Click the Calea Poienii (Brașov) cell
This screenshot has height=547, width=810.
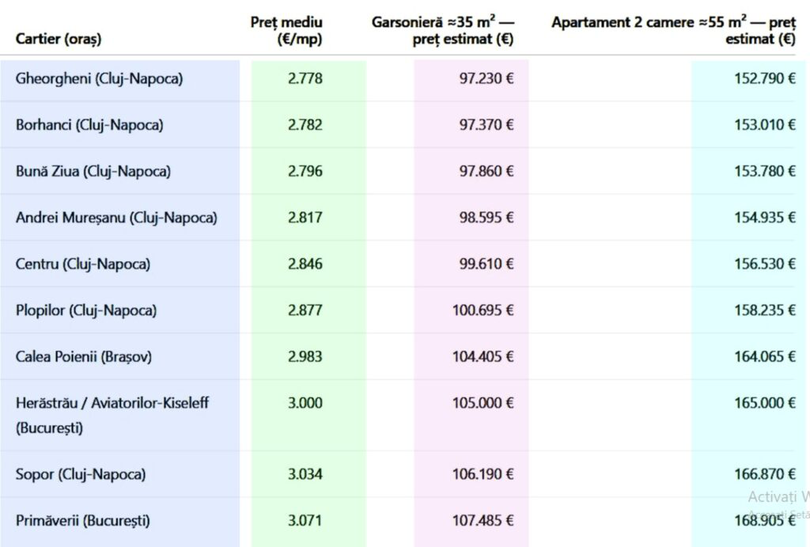coord(84,356)
